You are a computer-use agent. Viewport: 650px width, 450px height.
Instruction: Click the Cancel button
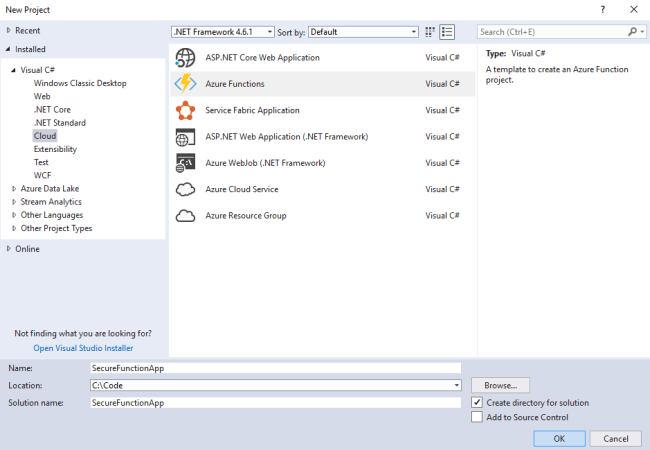[616, 438]
